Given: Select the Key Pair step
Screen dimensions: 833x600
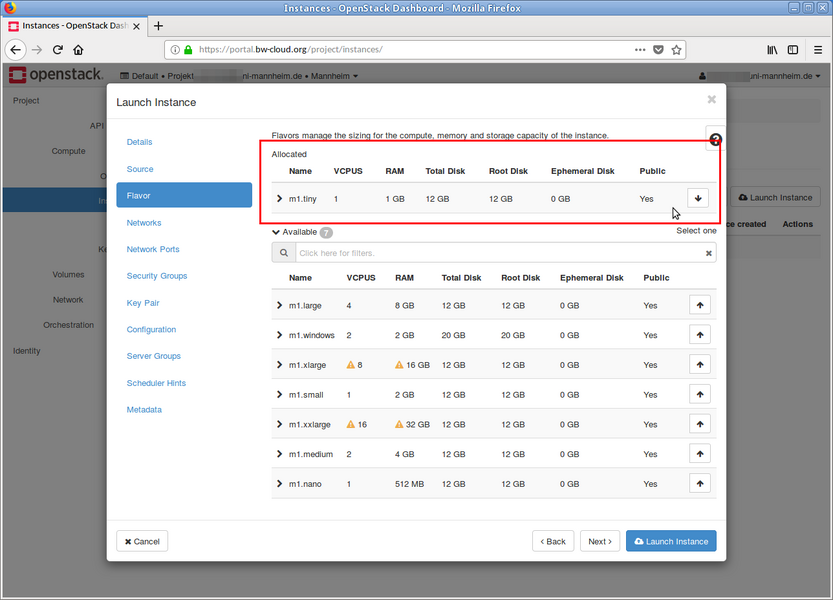Looking at the screenshot, I should click(143, 303).
